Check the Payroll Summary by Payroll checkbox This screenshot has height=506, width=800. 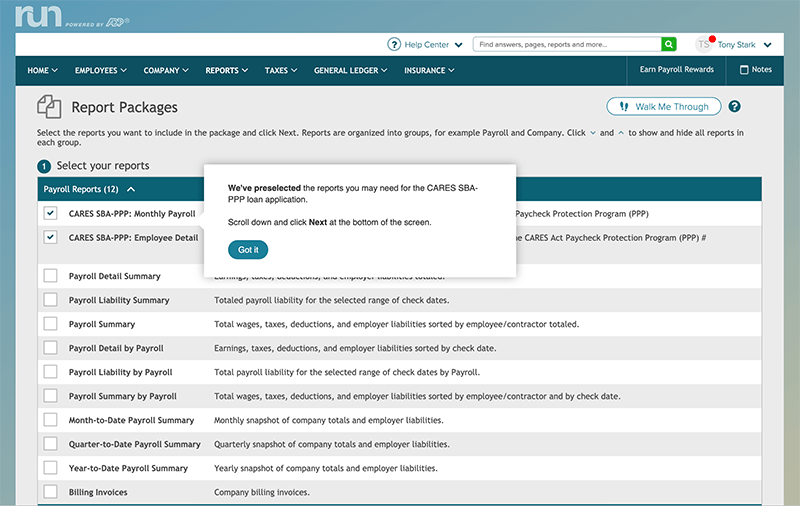click(x=50, y=395)
